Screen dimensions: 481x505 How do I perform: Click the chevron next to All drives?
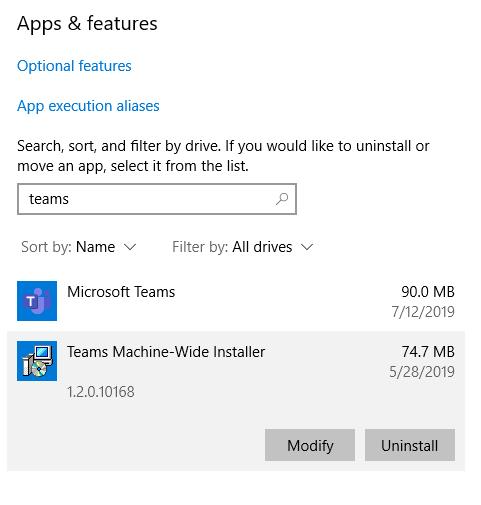click(307, 247)
